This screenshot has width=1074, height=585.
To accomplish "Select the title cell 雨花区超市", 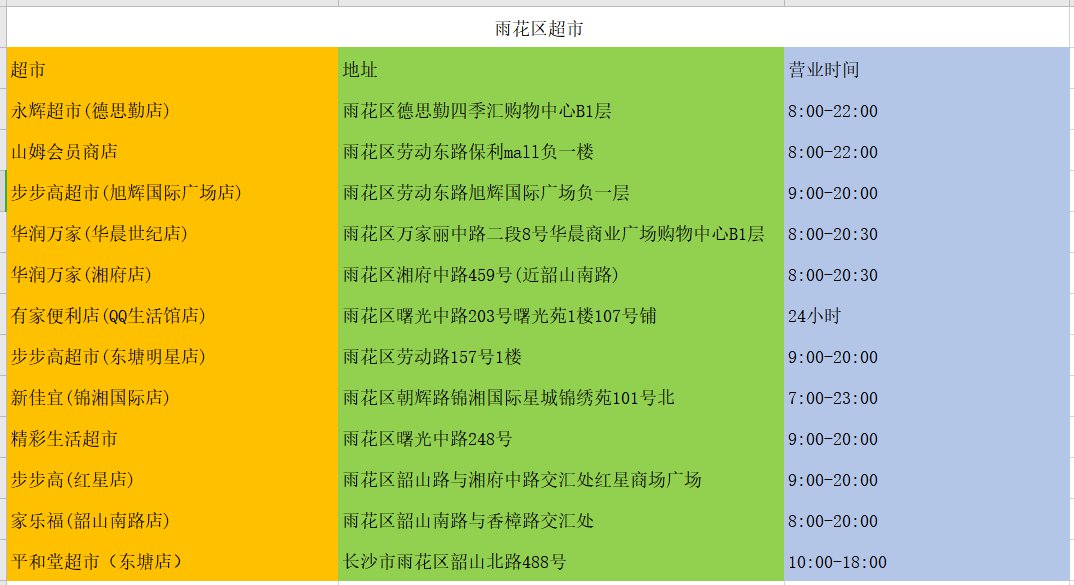I will 538,28.
